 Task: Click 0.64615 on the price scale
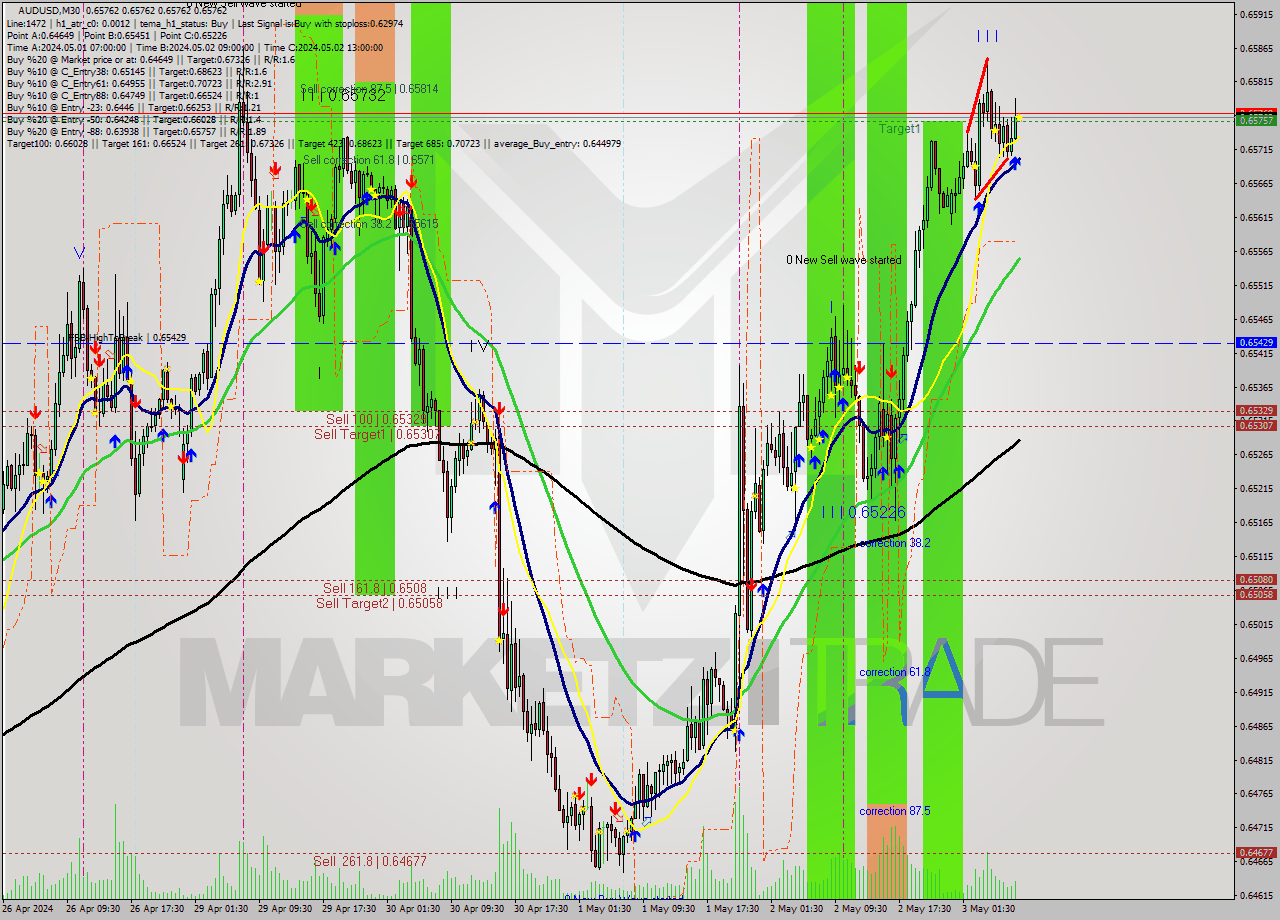tap(1257, 897)
